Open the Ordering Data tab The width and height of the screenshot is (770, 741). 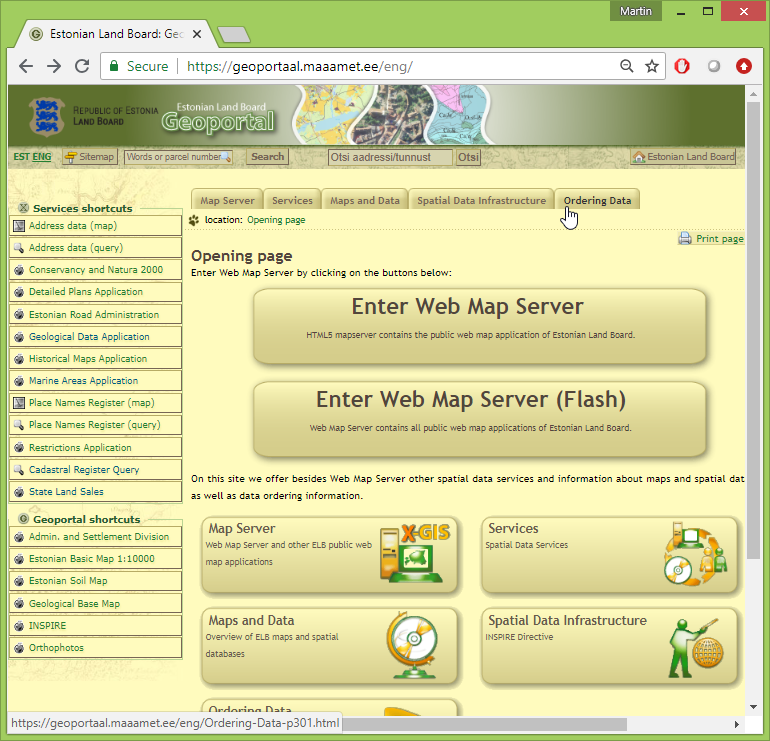click(x=597, y=201)
